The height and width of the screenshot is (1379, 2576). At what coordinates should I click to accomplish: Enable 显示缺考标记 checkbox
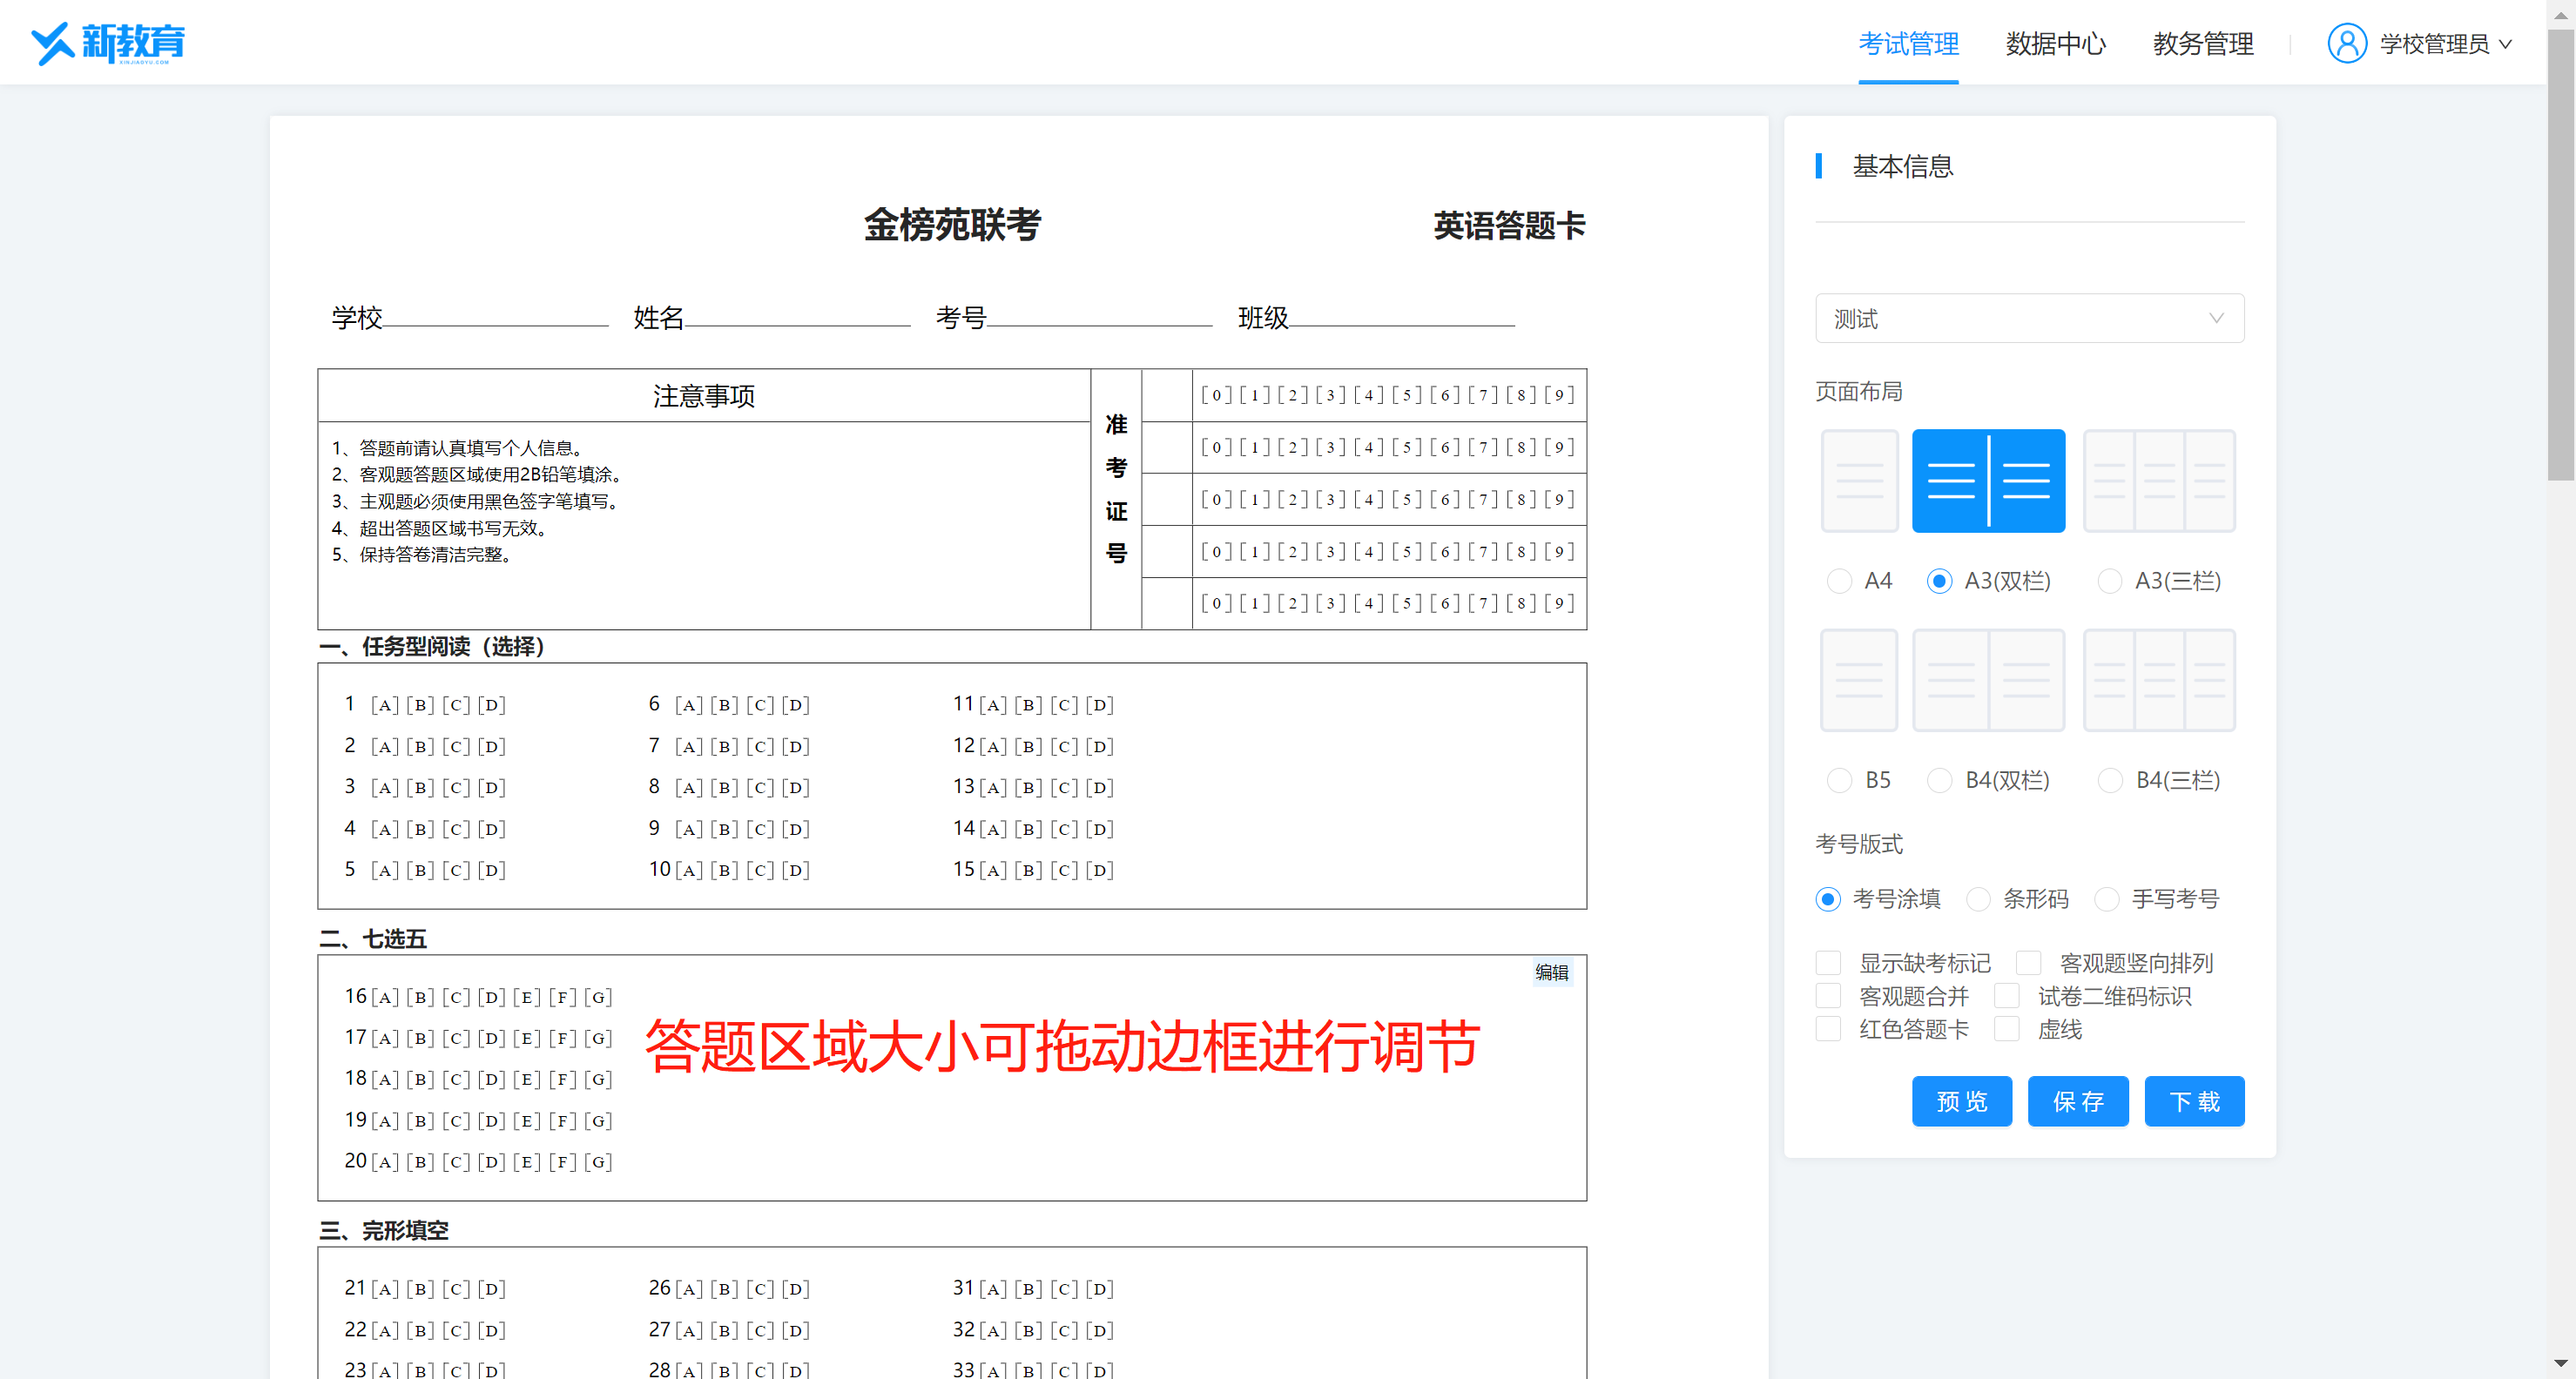pyautogui.click(x=1828, y=963)
